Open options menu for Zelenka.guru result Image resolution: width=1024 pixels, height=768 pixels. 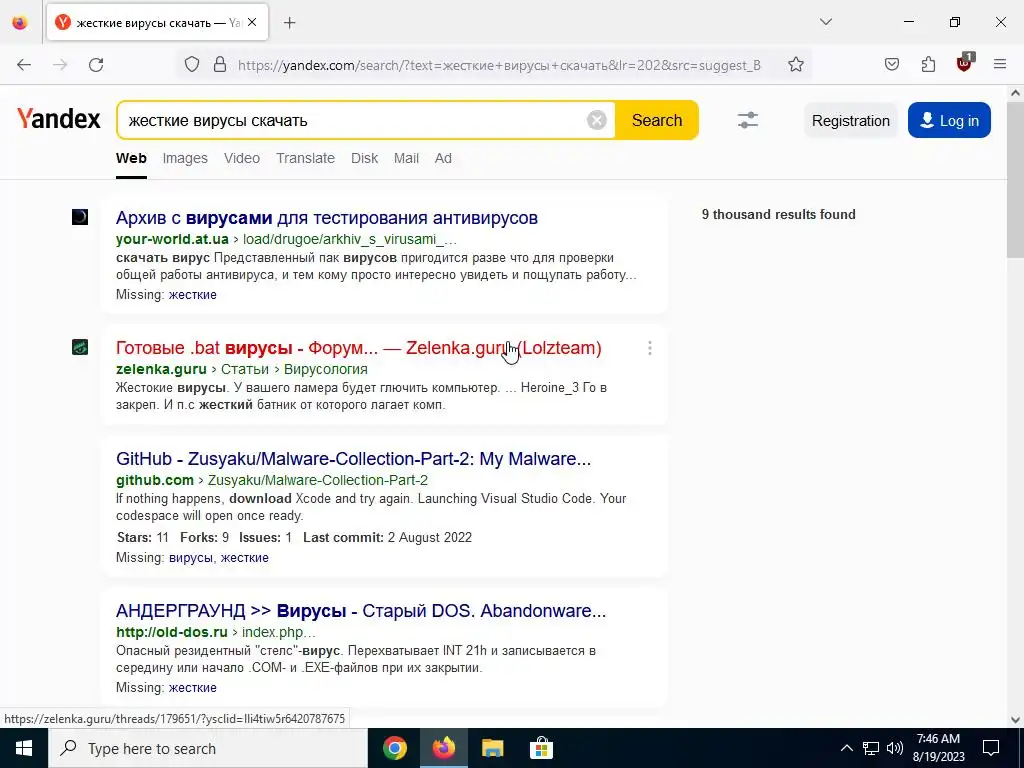(x=650, y=348)
